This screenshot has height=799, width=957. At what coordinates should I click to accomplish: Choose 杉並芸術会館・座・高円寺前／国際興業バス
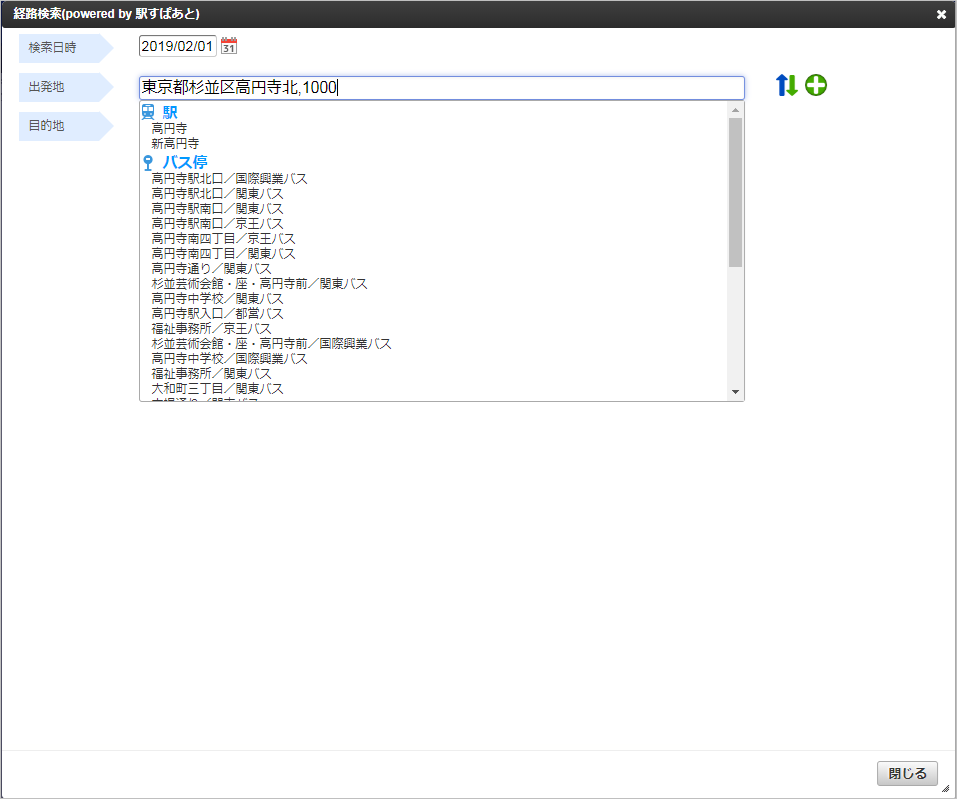pyautogui.click(x=272, y=344)
